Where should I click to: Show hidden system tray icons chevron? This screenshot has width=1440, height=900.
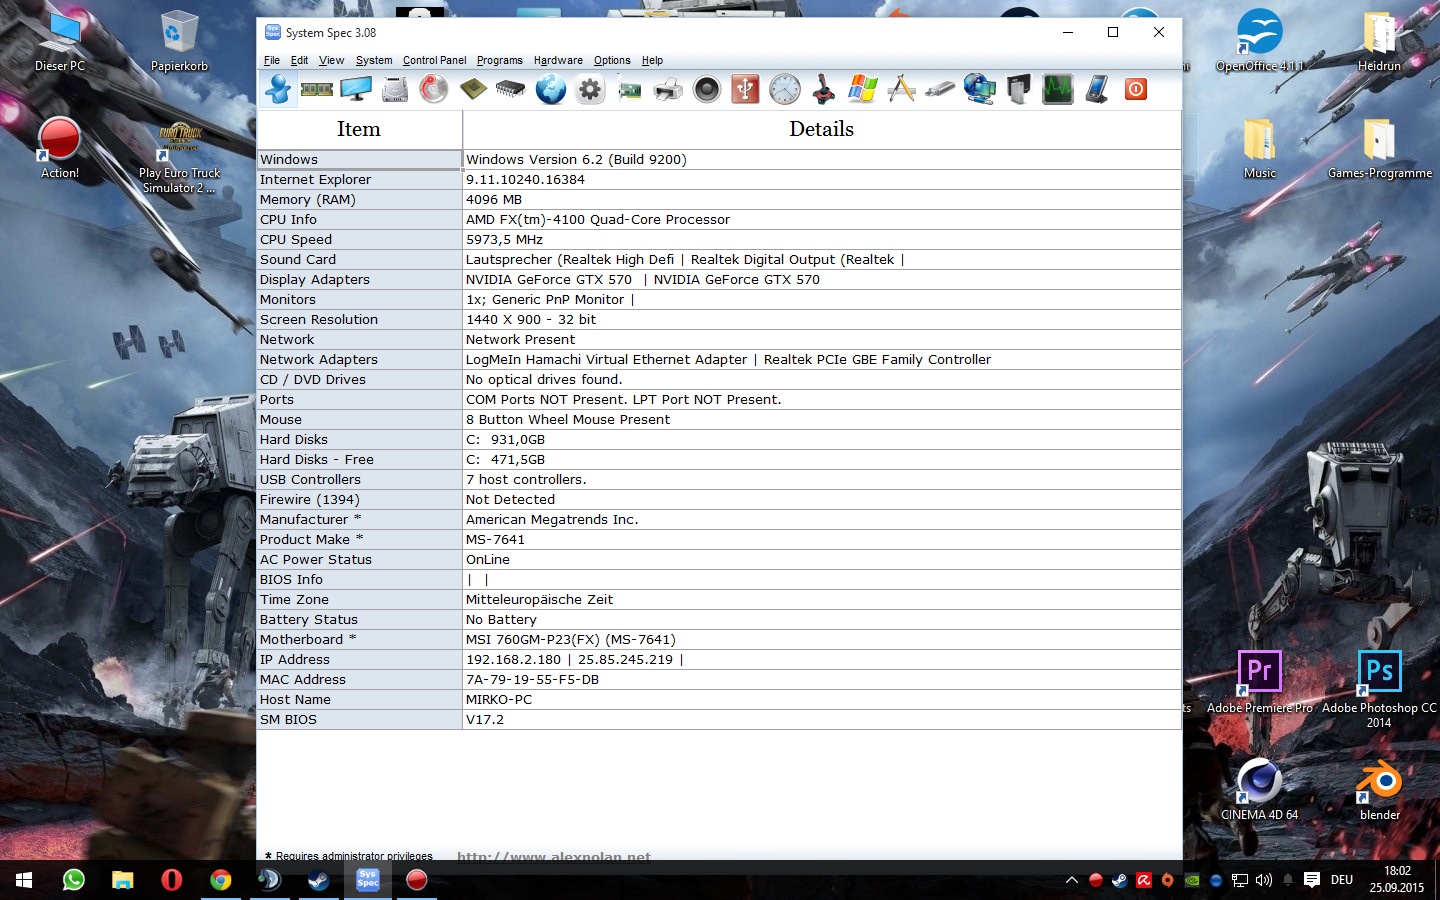pyautogui.click(x=1072, y=880)
